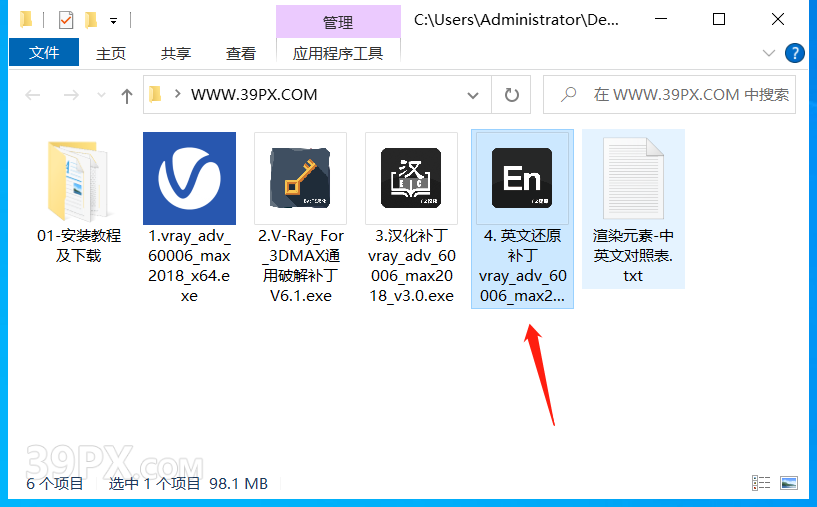This screenshot has width=817, height=507.
Task: Click the 渲染元素-中英文对照表.txt file name
Action: (x=633, y=255)
